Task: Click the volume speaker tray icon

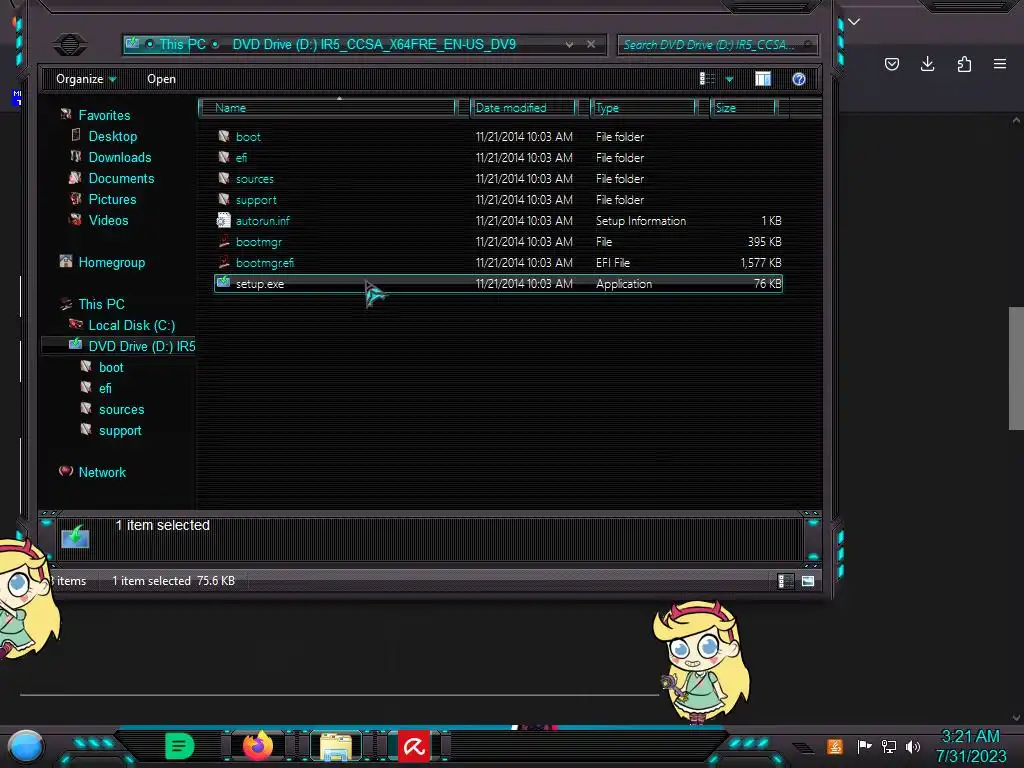Action: [913, 746]
